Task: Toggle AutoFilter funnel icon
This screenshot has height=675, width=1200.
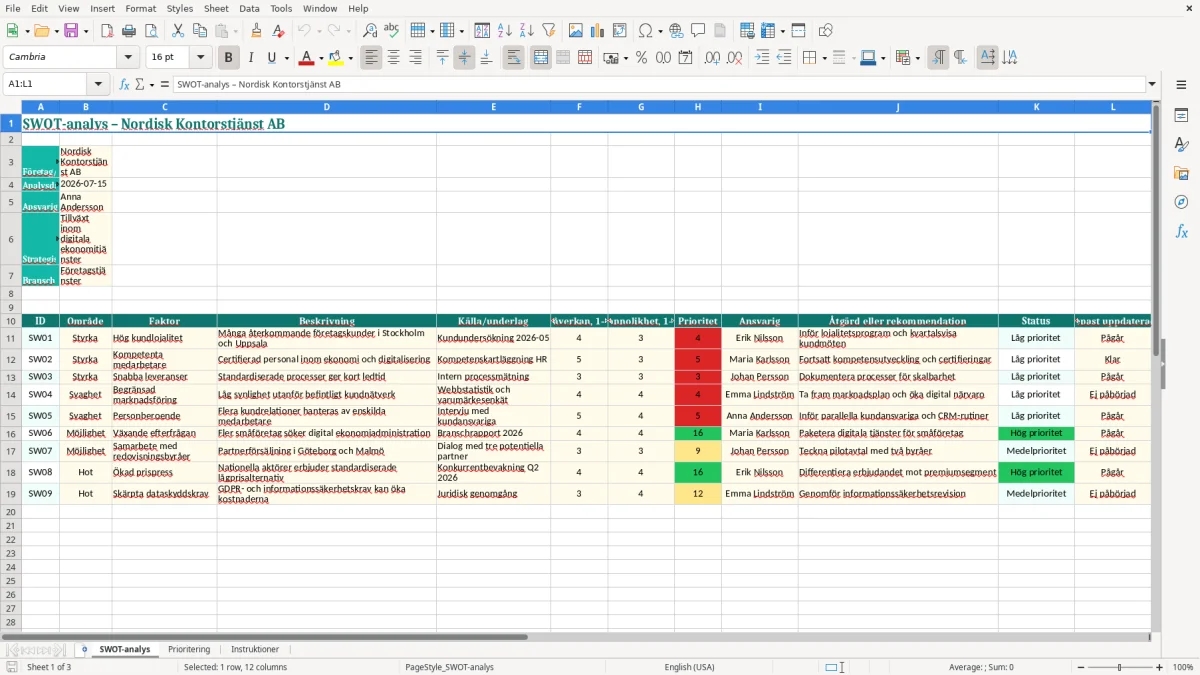Action: (548, 31)
